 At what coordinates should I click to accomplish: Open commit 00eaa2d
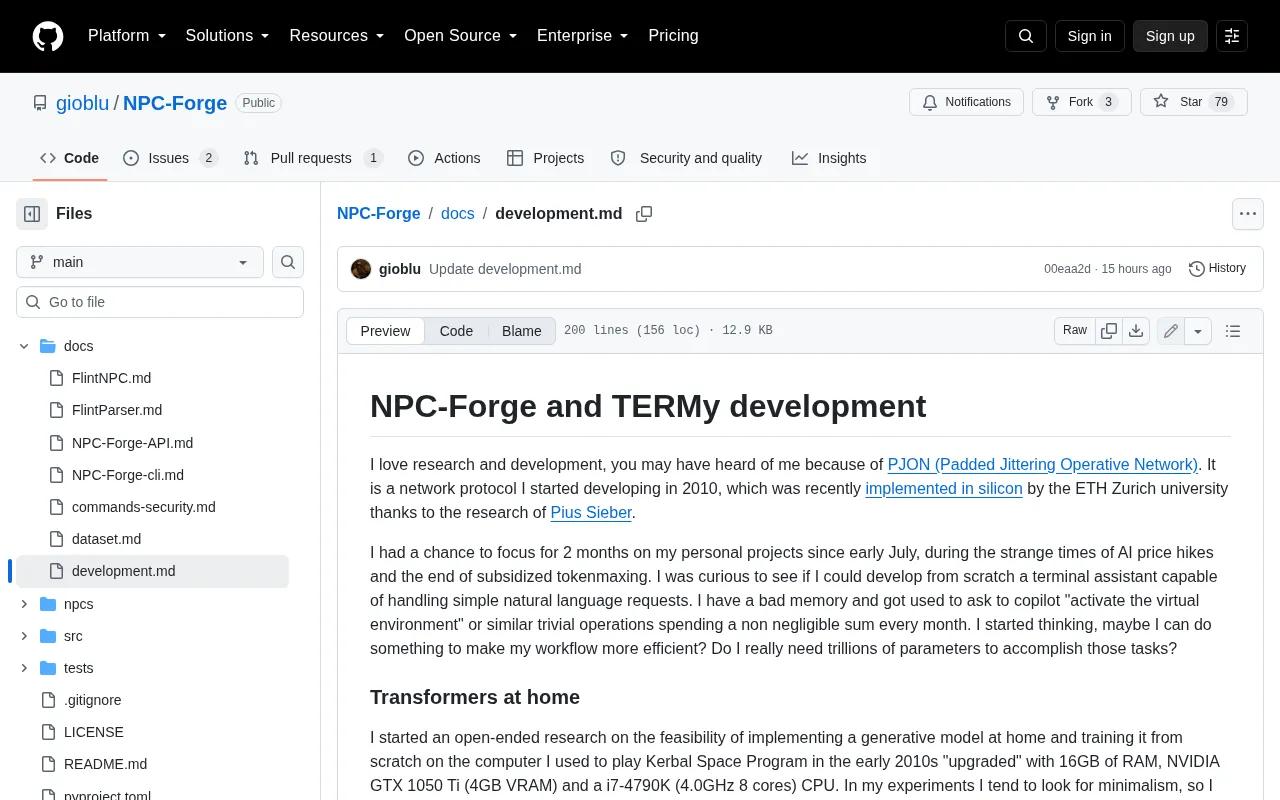[1067, 269]
